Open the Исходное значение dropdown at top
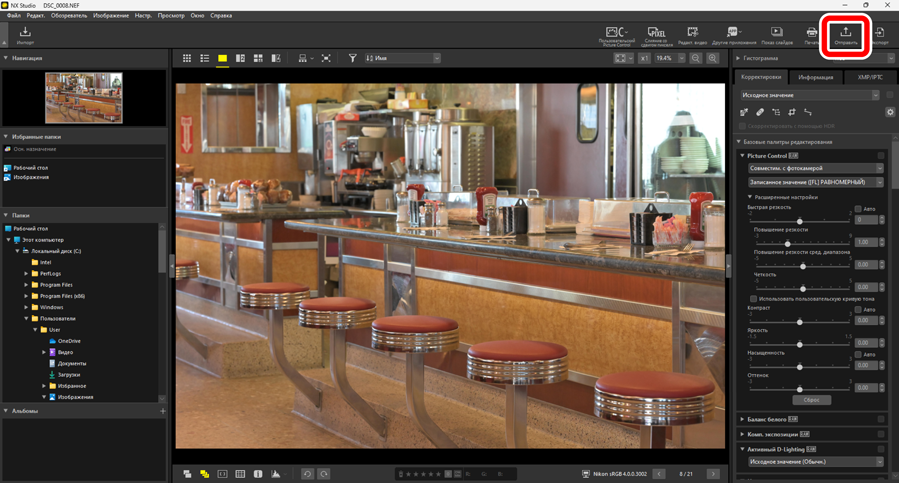 click(x=810, y=95)
